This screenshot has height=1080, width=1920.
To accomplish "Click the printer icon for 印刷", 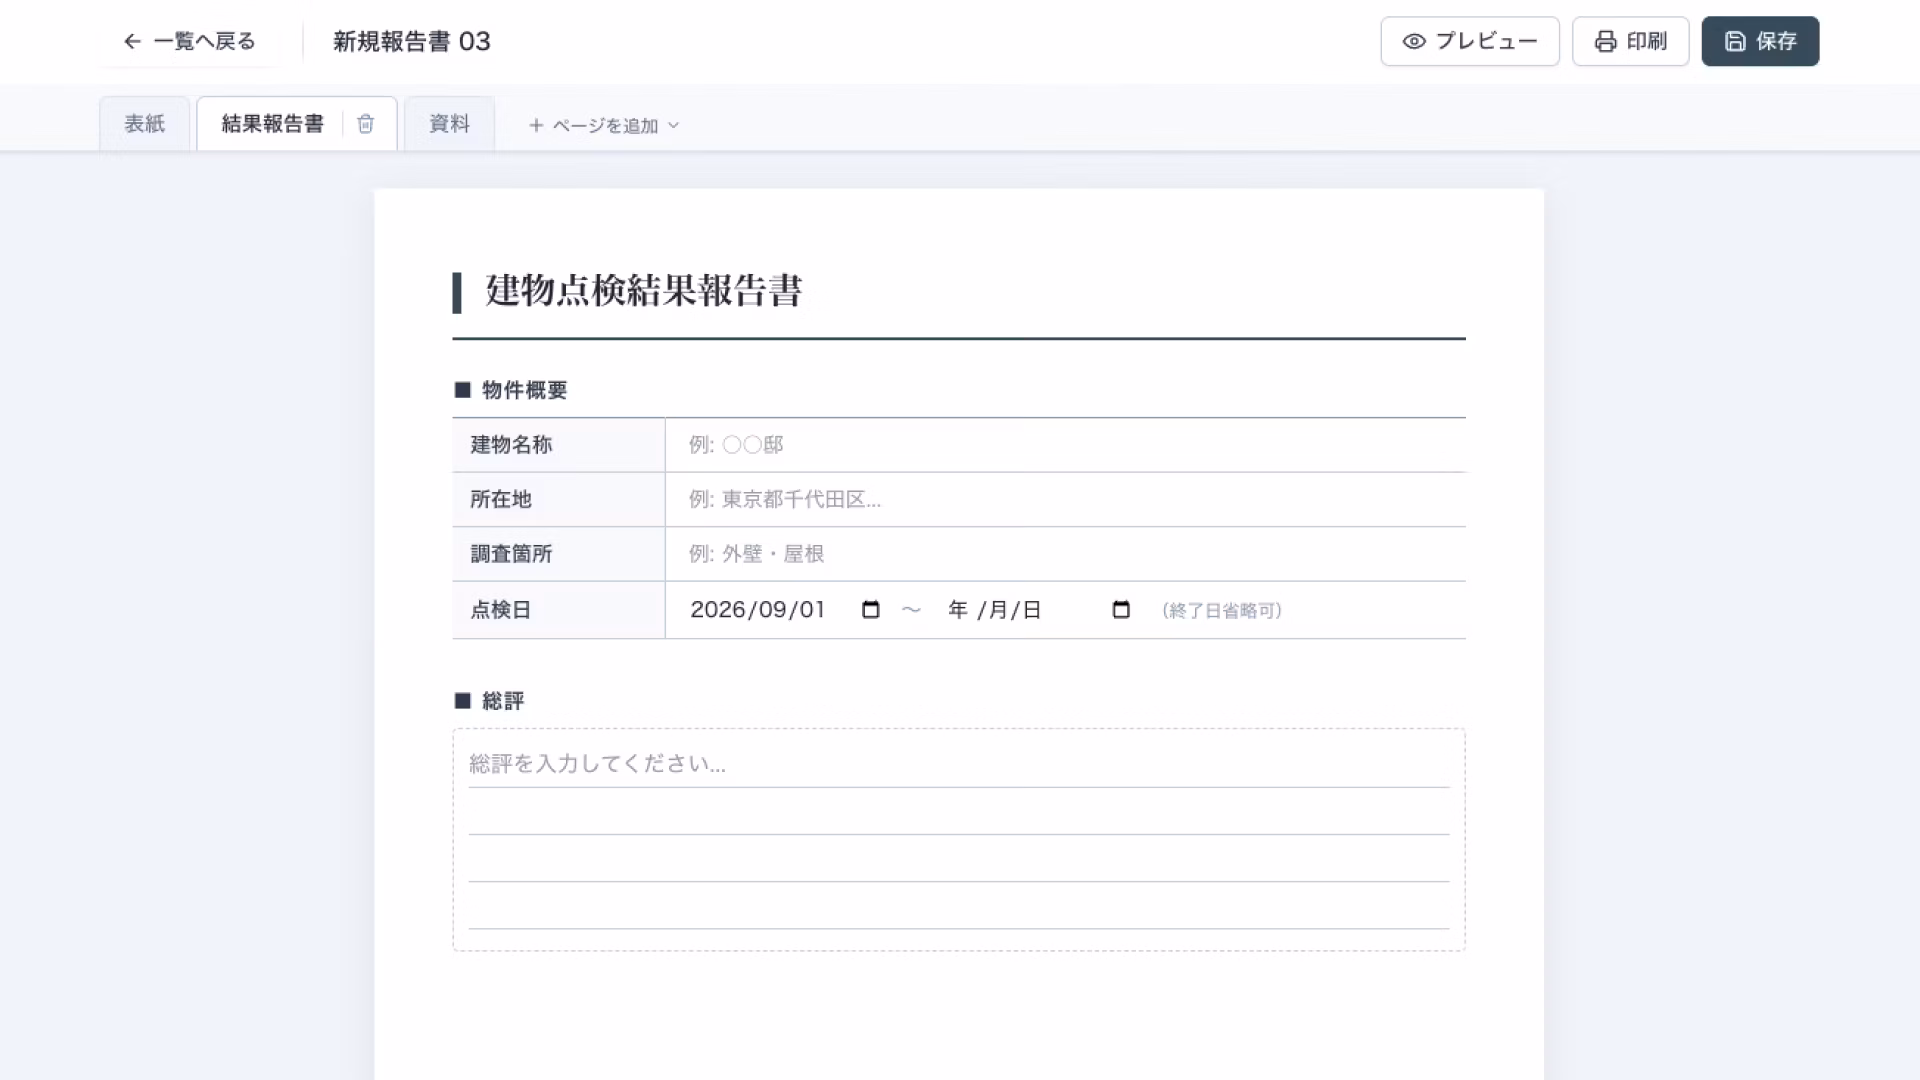I will pos(1605,41).
